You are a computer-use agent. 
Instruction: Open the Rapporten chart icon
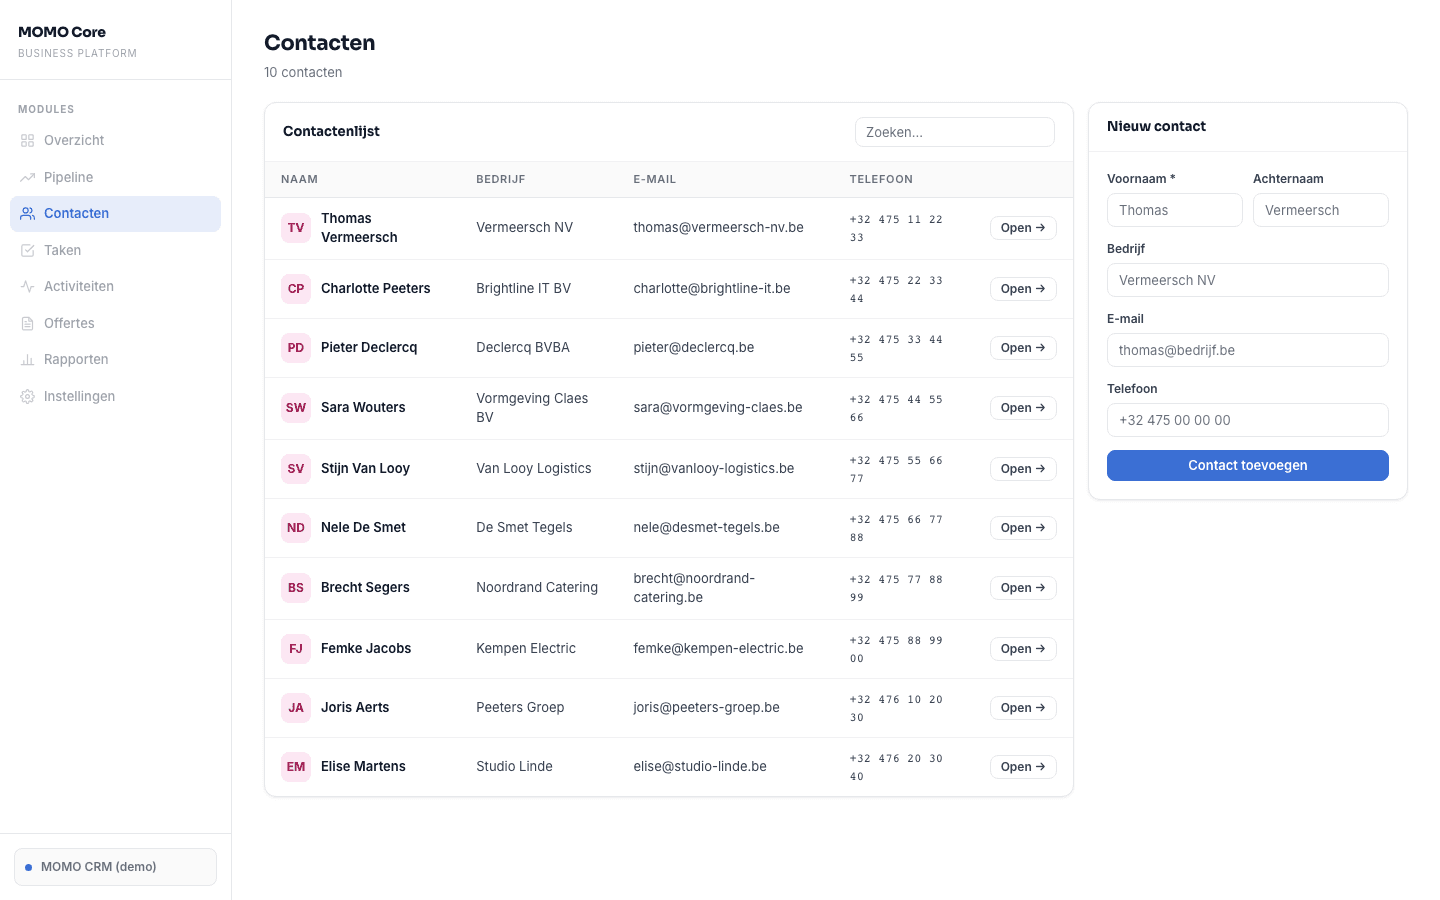pyautogui.click(x=27, y=359)
